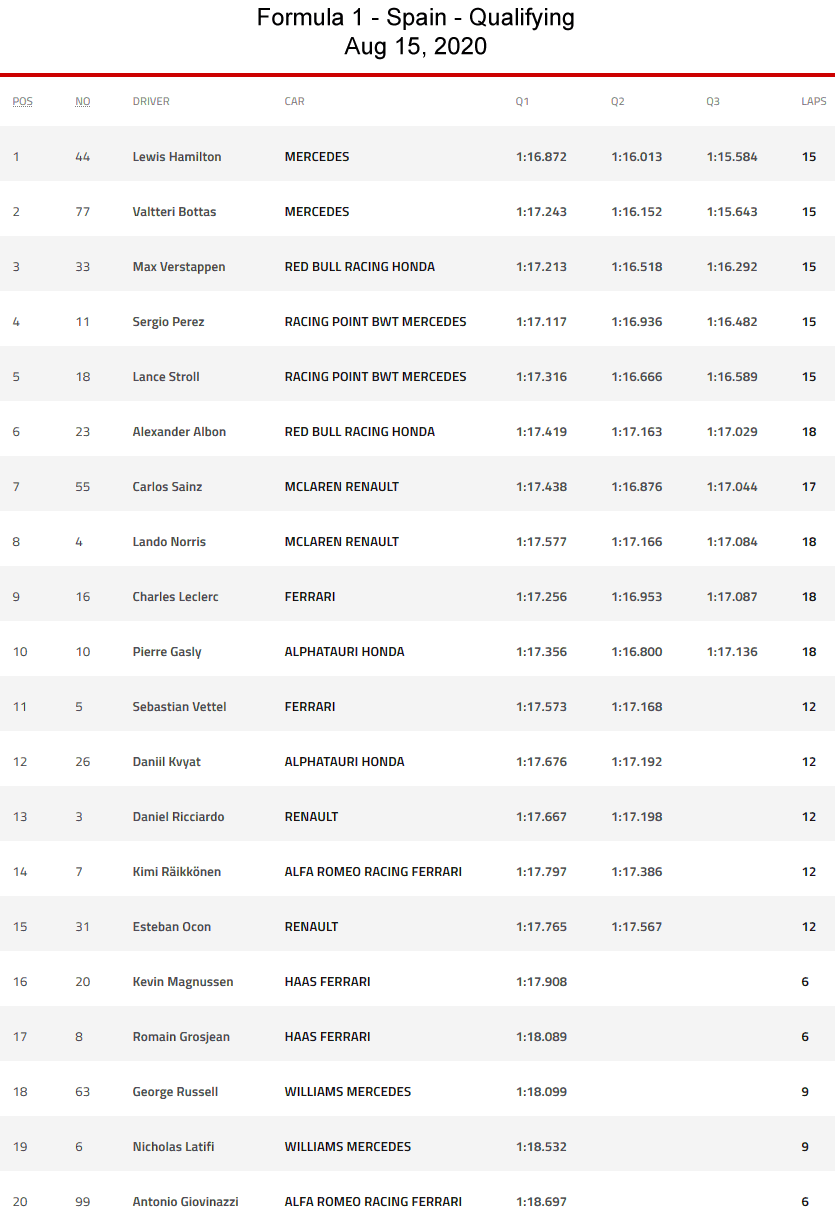The image size is (835, 1219).
Task: Select Kimi Räikkönen driver name
Action: pyautogui.click(x=177, y=872)
